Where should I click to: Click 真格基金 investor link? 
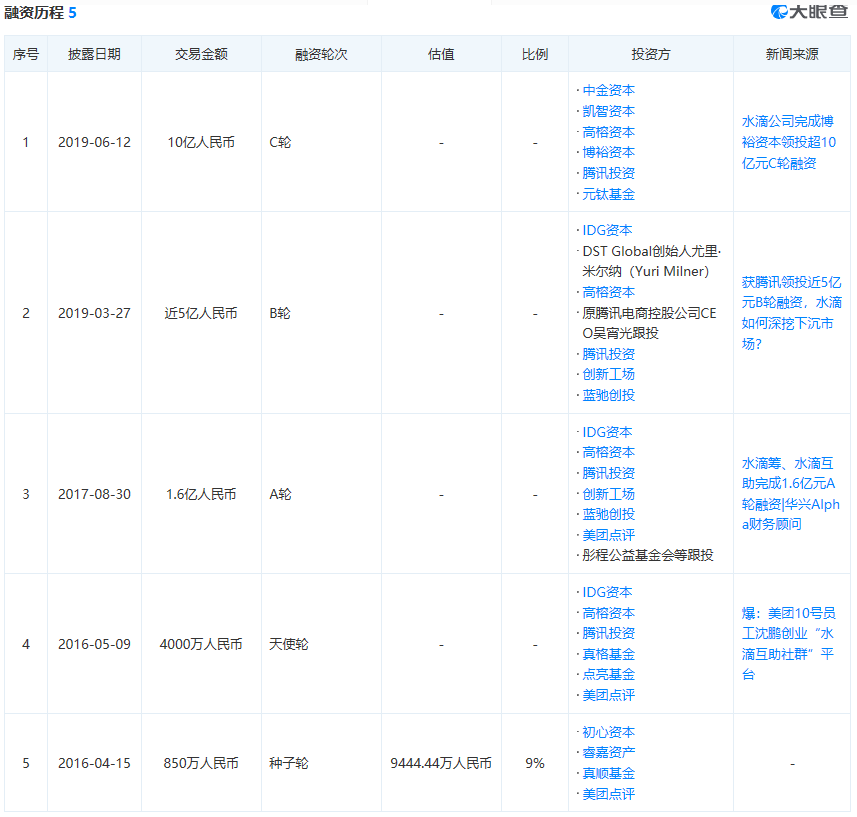click(608, 654)
